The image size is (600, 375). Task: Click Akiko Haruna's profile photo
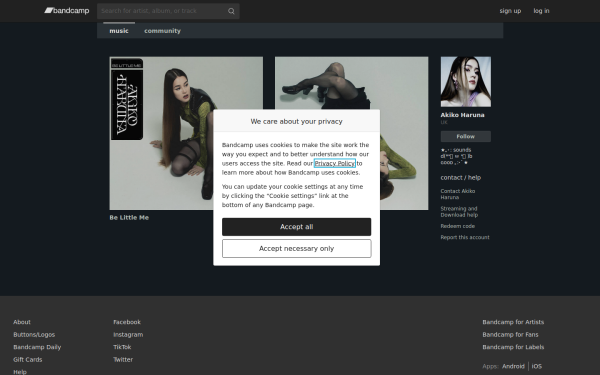tap(466, 82)
